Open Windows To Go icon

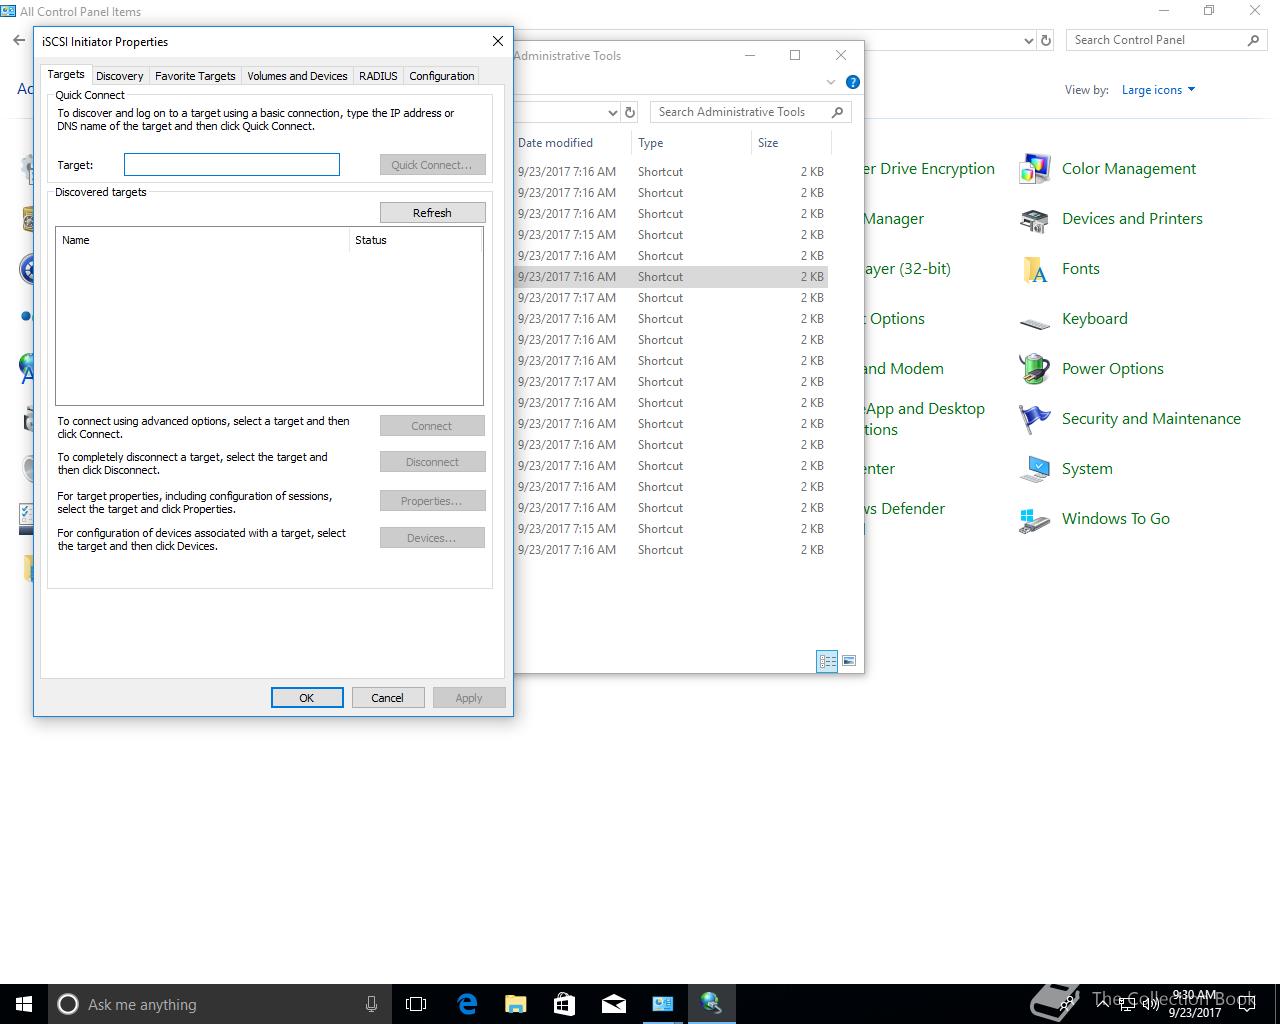pyautogui.click(x=1034, y=519)
